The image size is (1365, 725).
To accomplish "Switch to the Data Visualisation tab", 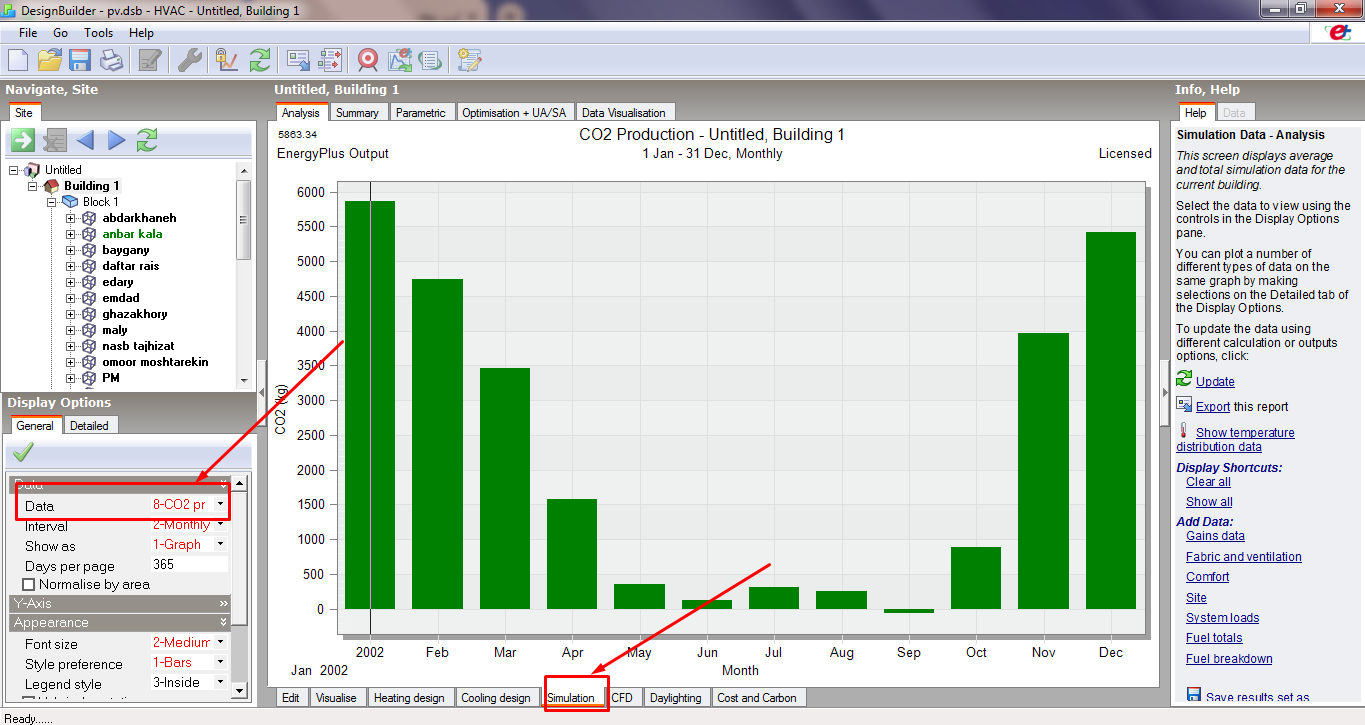I will click(625, 113).
